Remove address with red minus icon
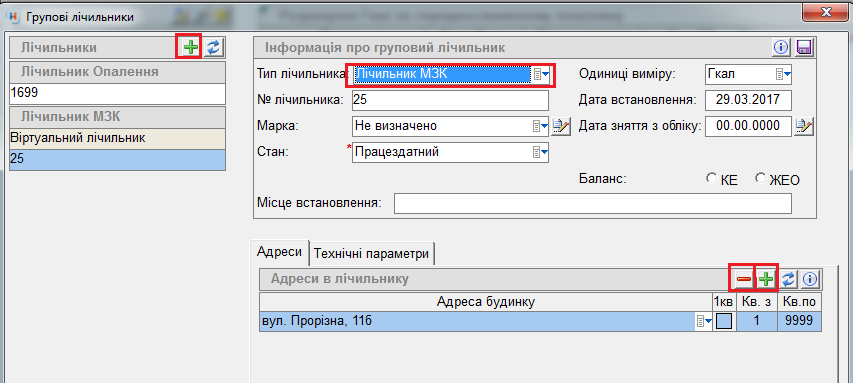Viewport: 853px width, 383px height. pos(744,280)
